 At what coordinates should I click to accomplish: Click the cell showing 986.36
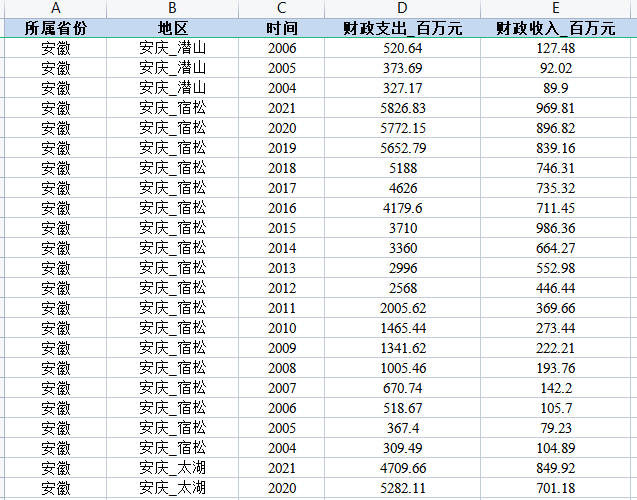tap(555, 228)
